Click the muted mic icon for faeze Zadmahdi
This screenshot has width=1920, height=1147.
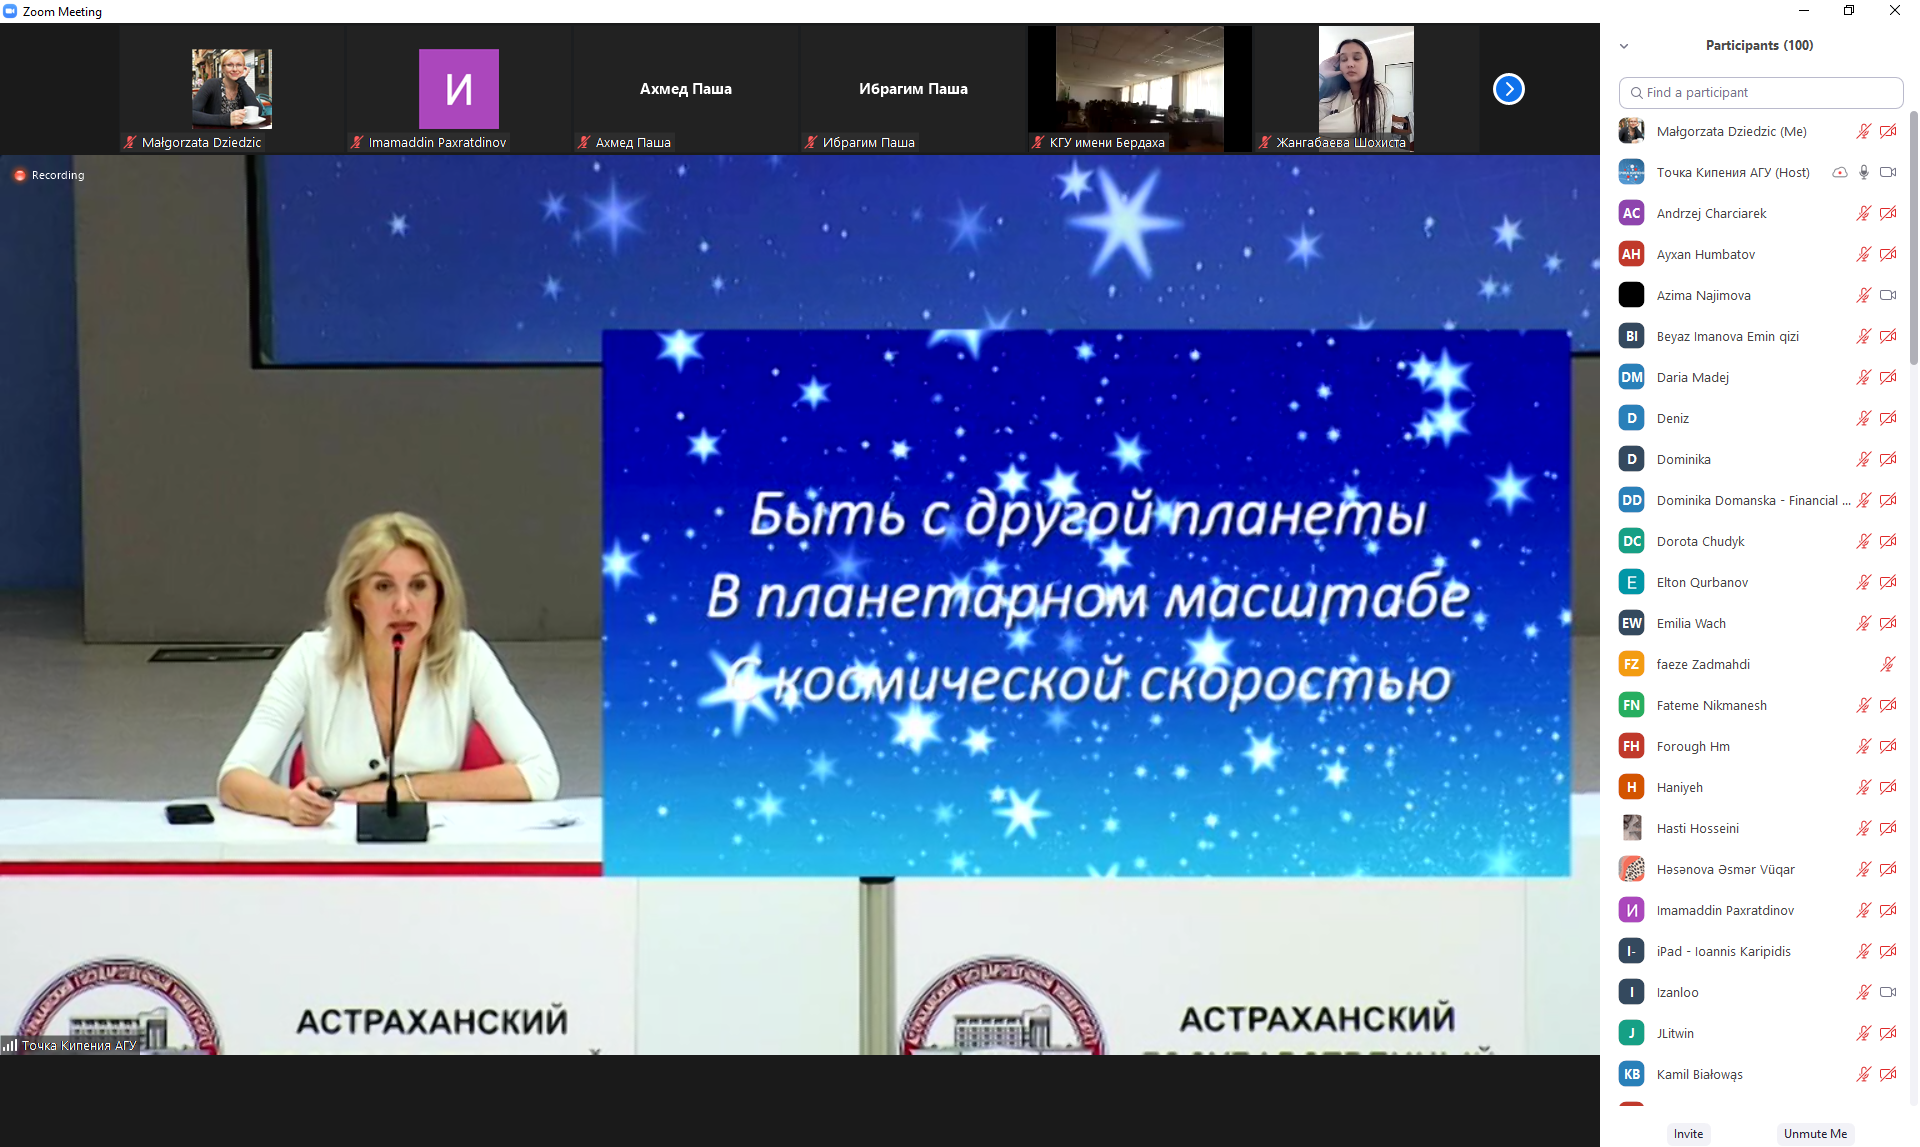(x=1888, y=664)
